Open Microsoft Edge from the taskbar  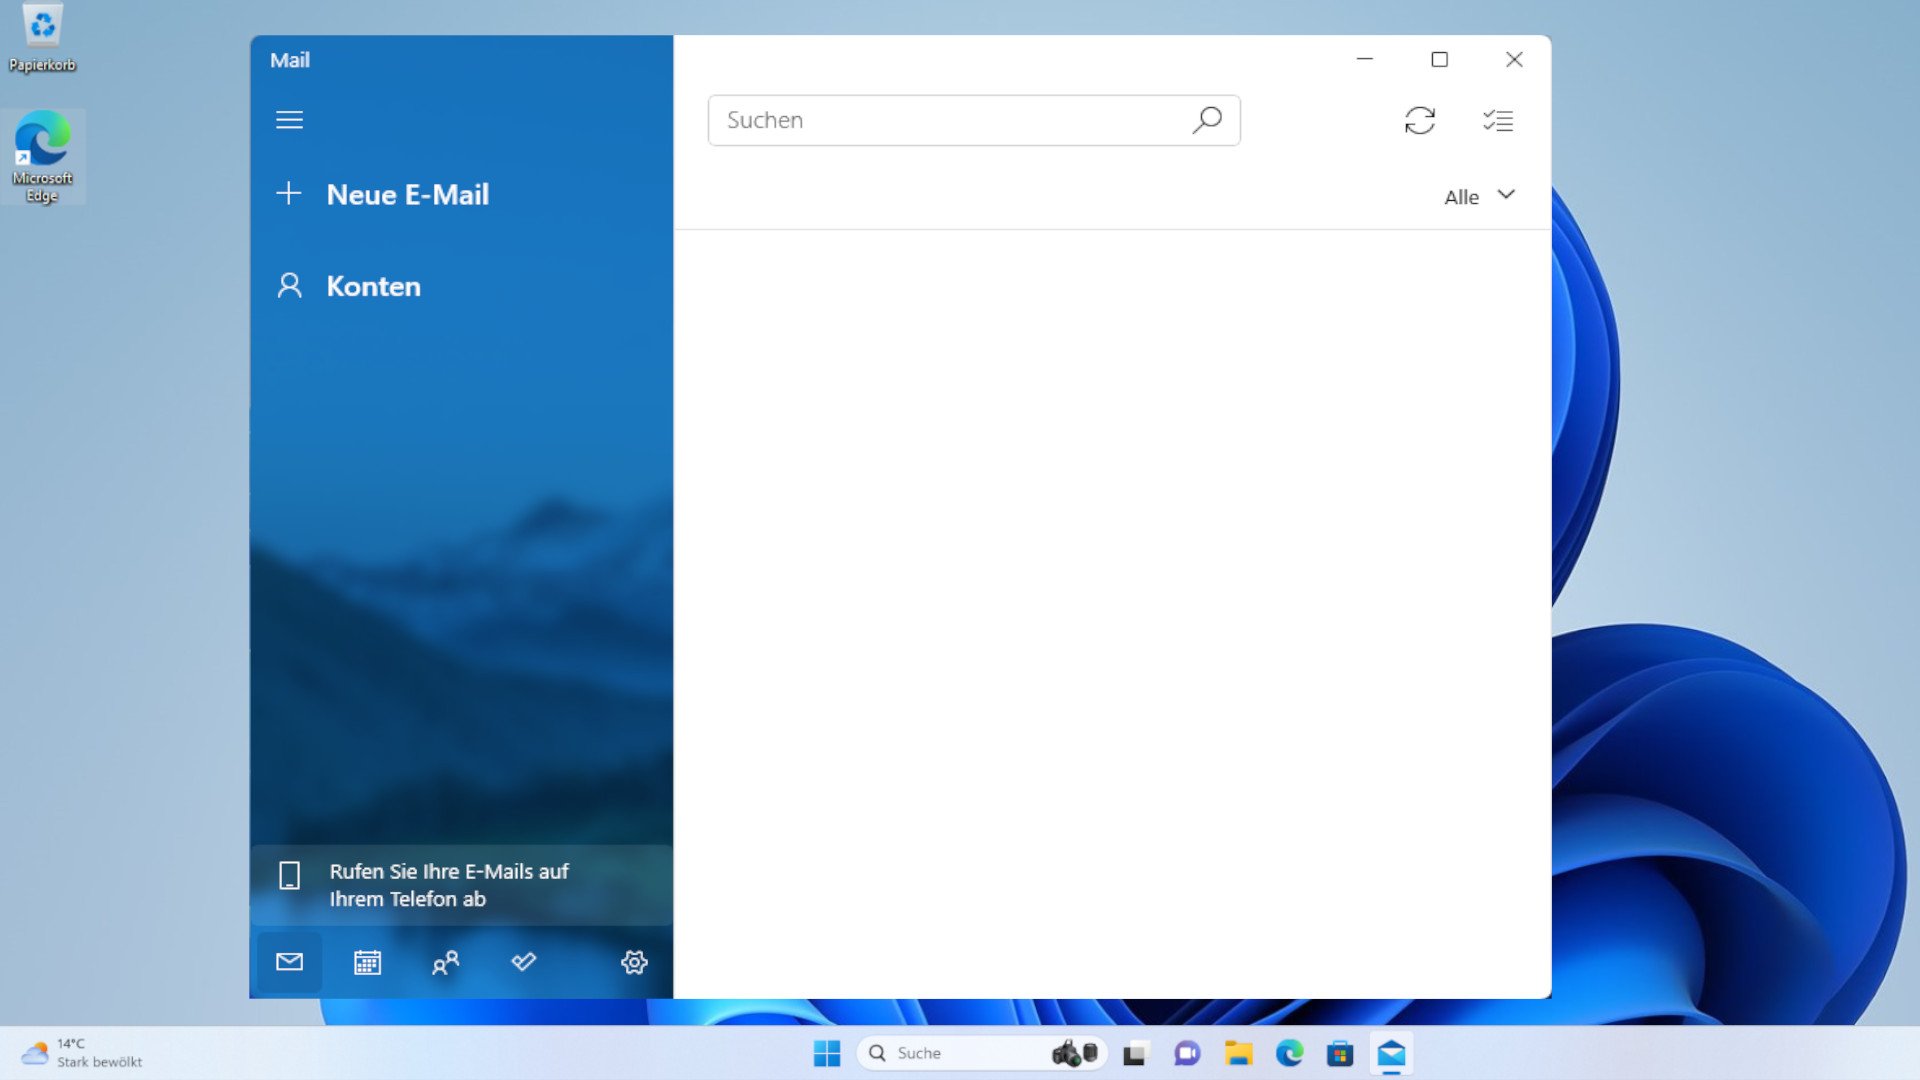(1290, 1053)
